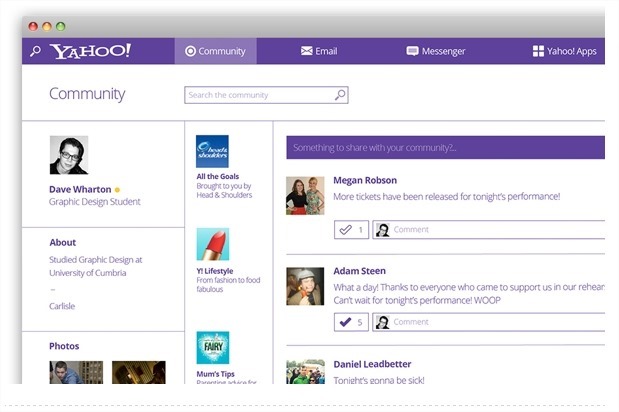Open the Messenger tab

[436, 51]
